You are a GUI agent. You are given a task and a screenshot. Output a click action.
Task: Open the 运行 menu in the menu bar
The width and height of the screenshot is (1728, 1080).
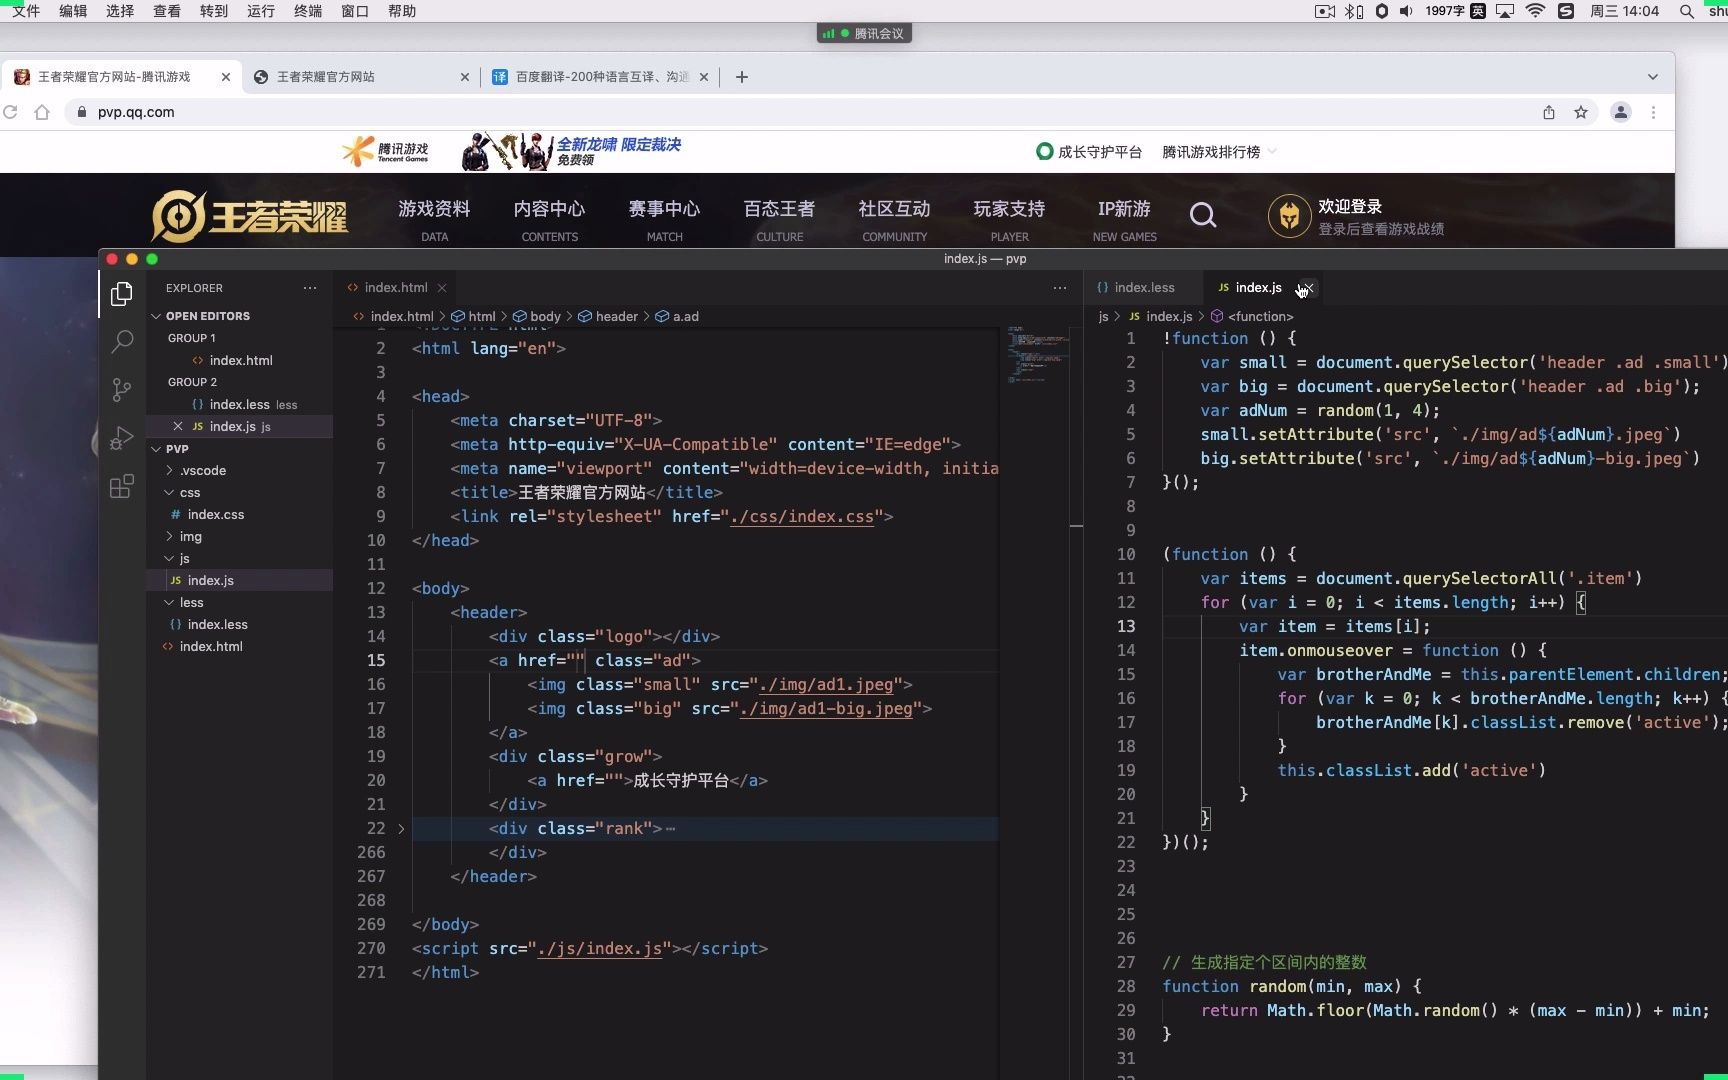click(261, 11)
